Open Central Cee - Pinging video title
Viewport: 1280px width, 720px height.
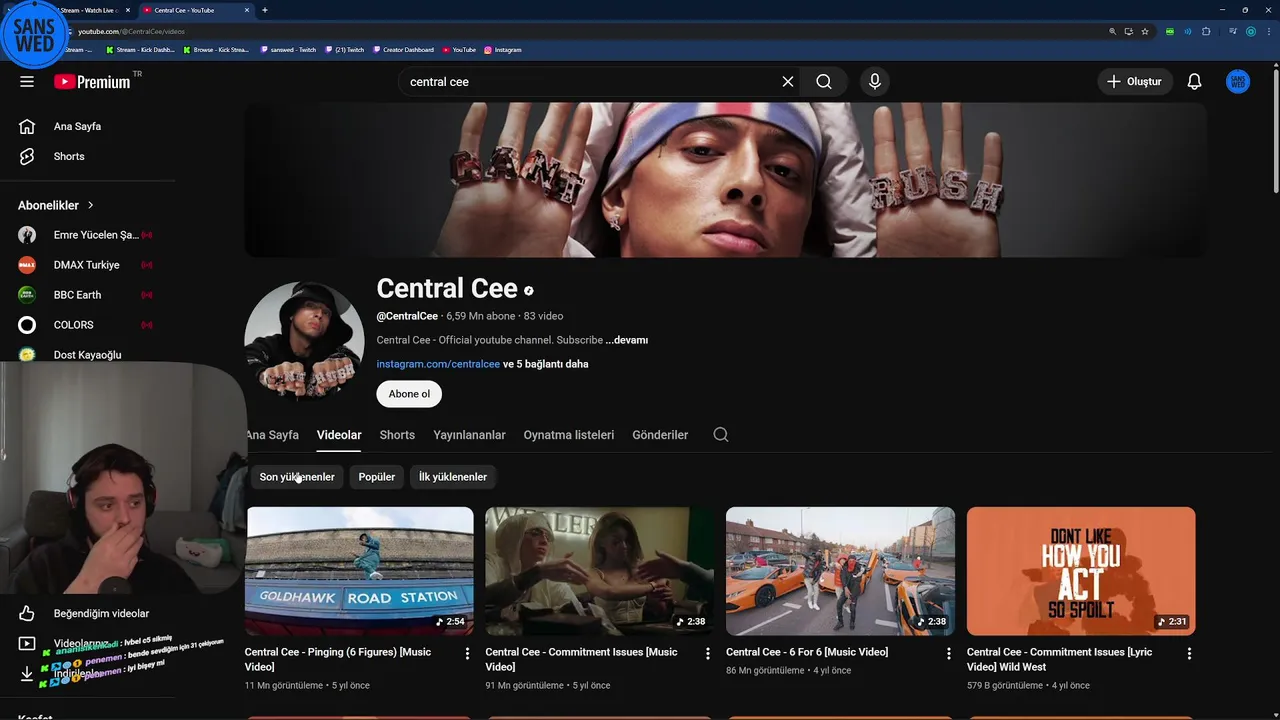[338, 659]
